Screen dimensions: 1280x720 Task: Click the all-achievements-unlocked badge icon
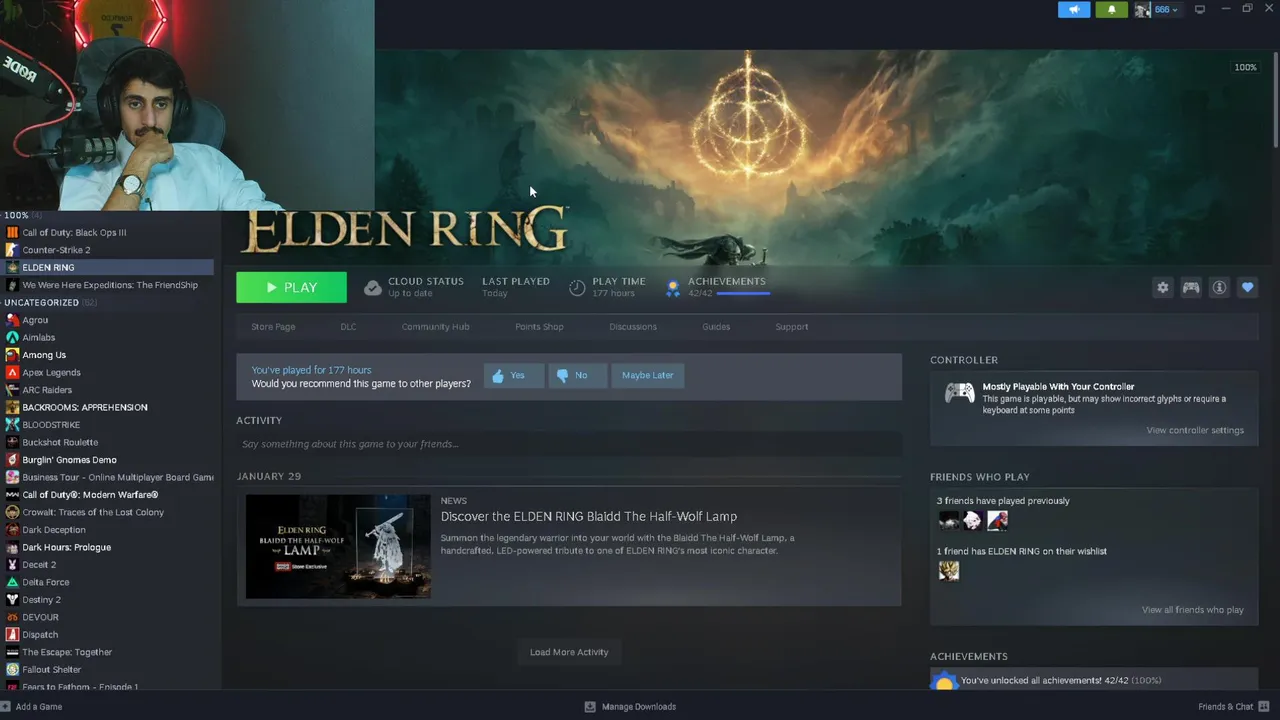(x=944, y=682)
